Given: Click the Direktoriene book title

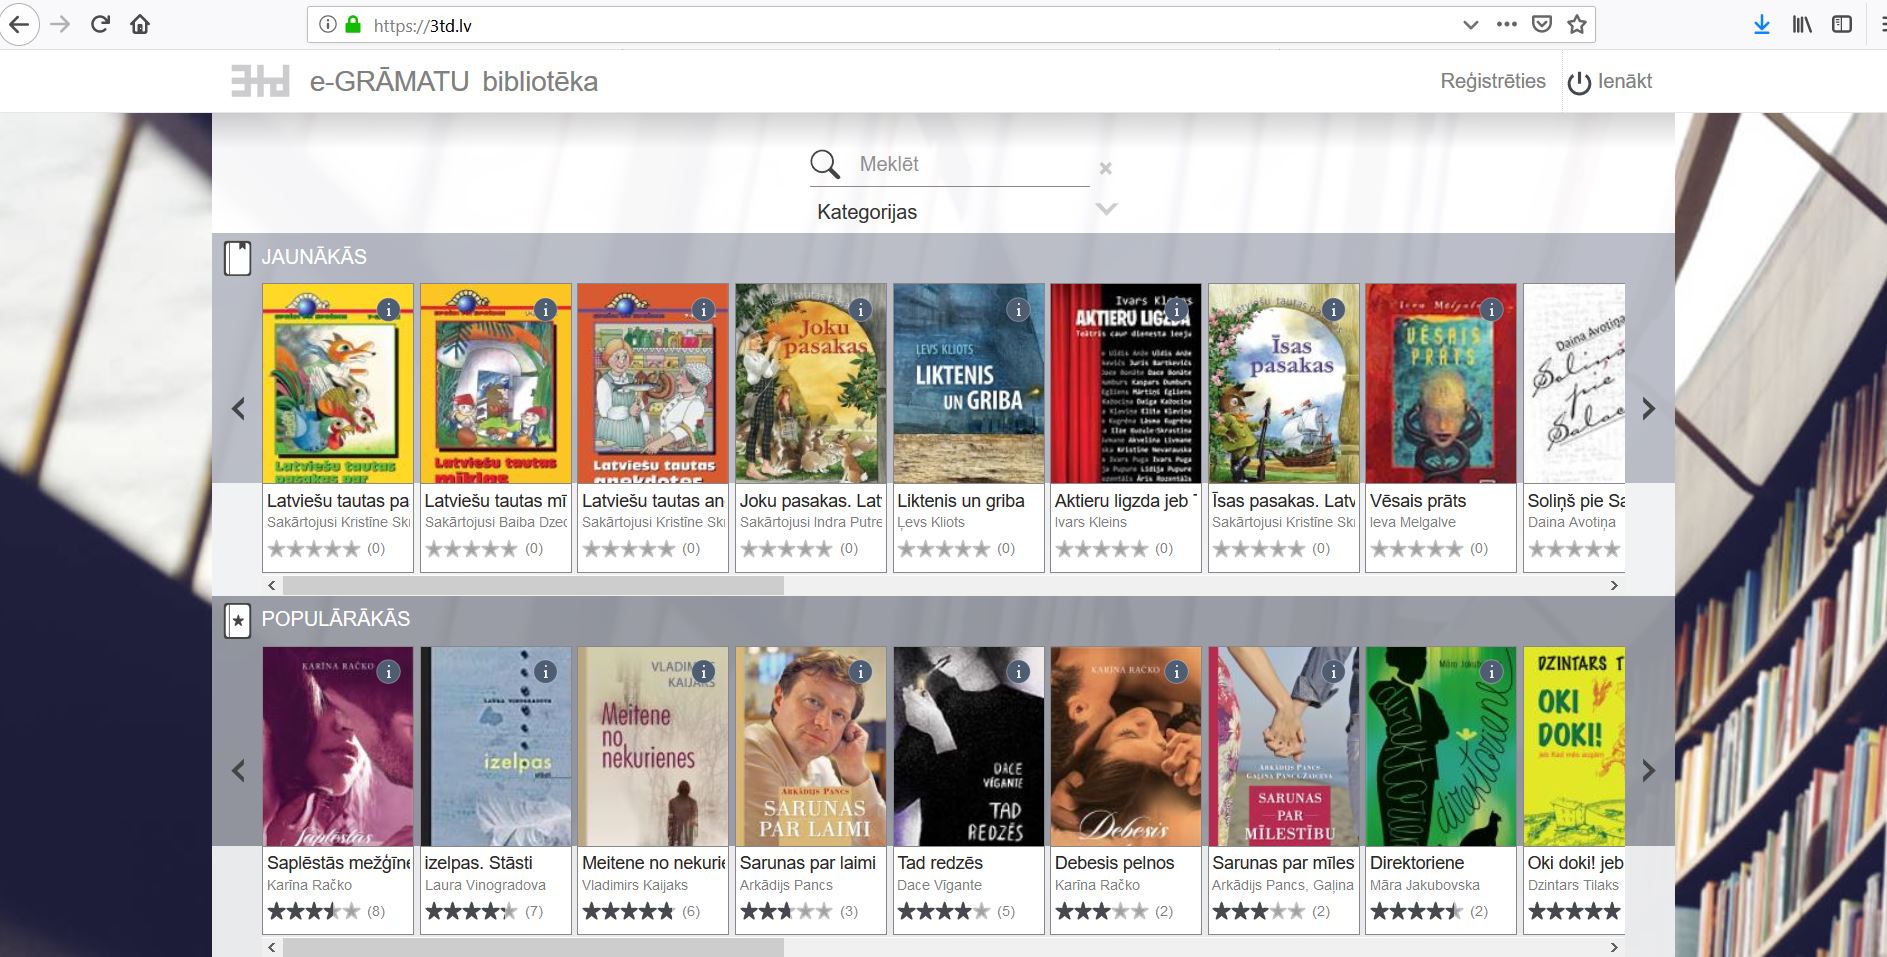Looking at the screenshot, I should click(1417, 863).
